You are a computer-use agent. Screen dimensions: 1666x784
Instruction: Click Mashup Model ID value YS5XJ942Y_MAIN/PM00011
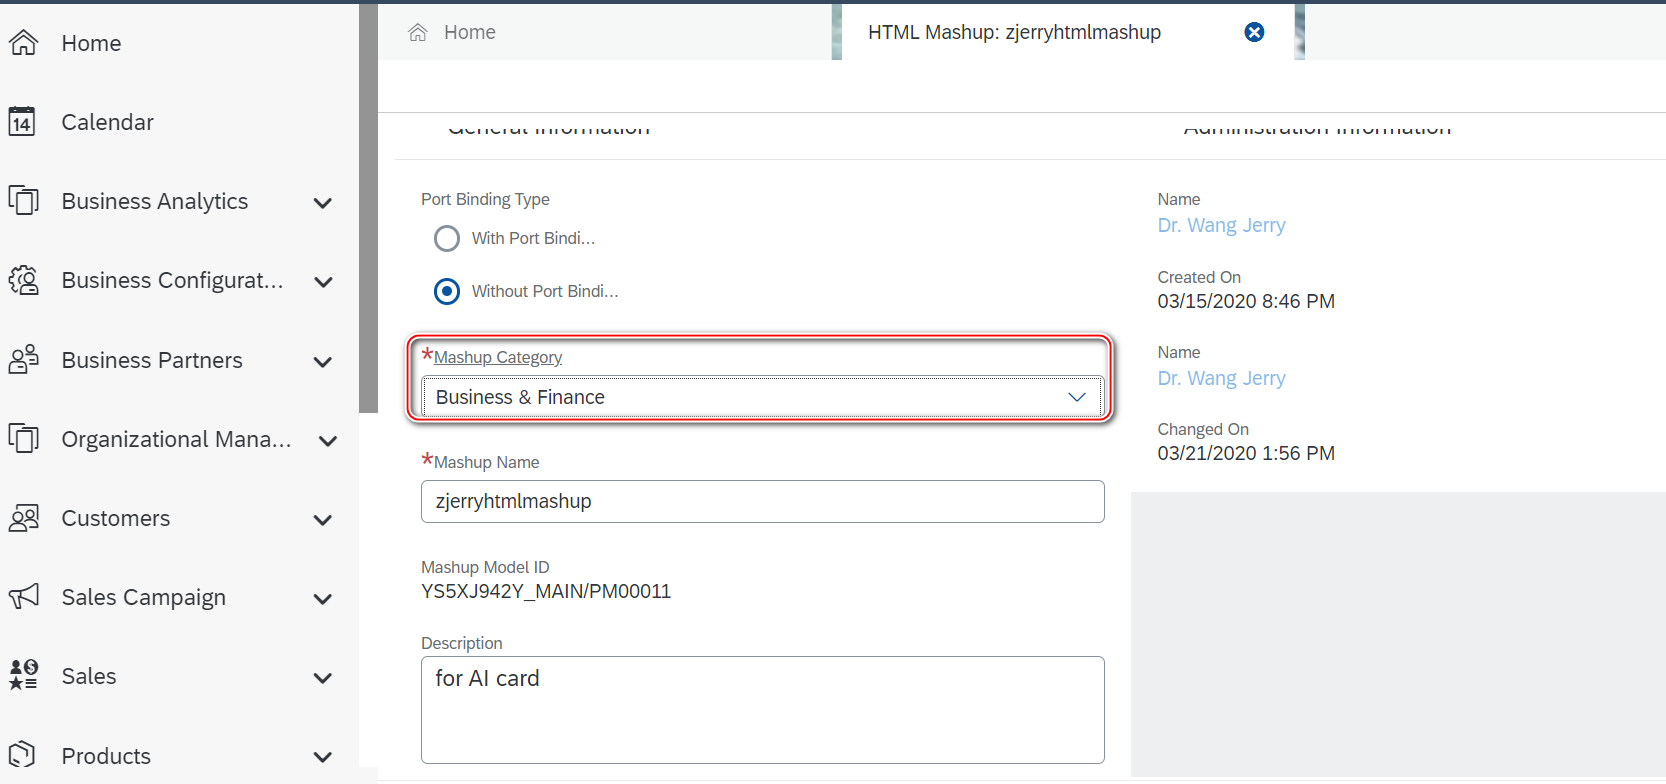(x=546, y=591)
